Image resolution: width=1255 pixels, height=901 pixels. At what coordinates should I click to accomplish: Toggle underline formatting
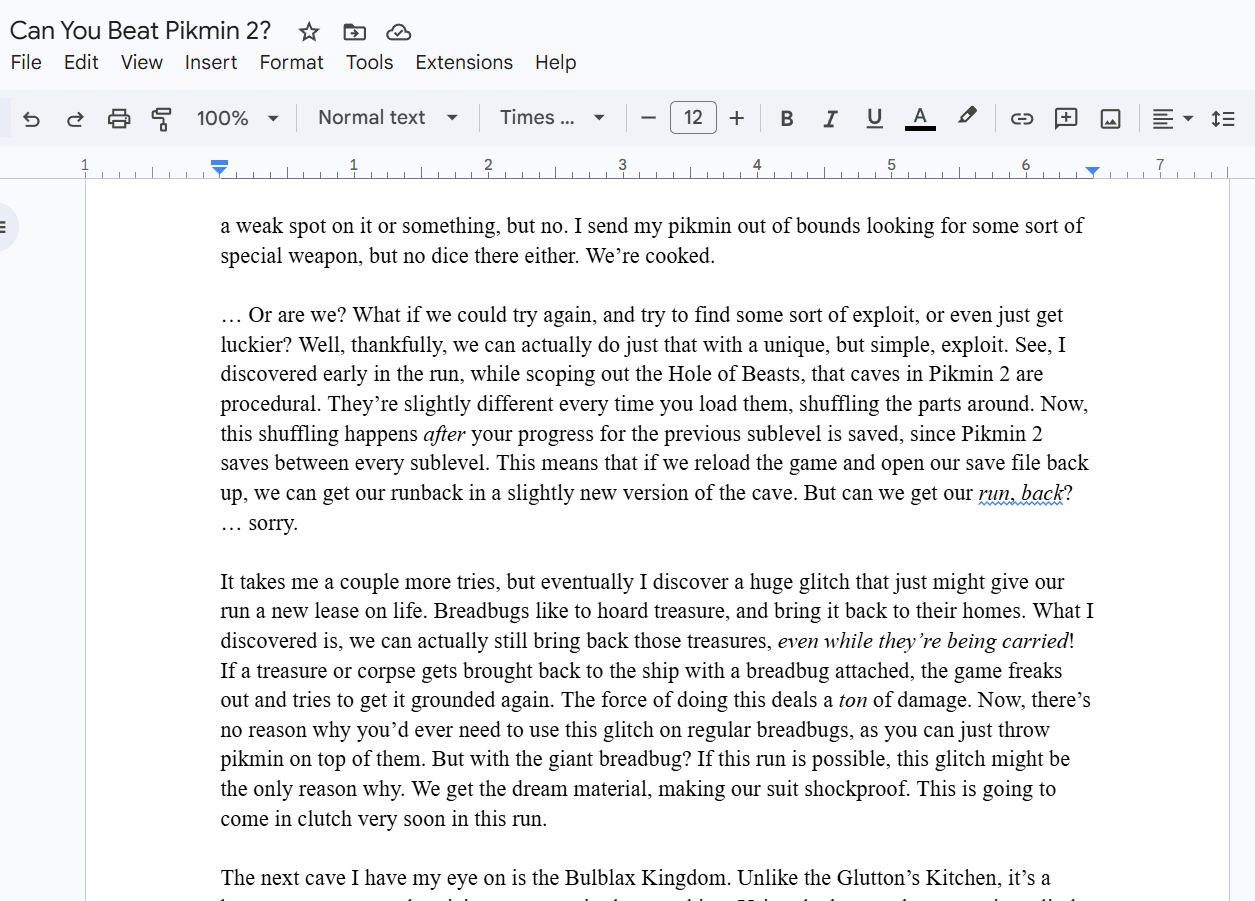click(x=874, y=118)
